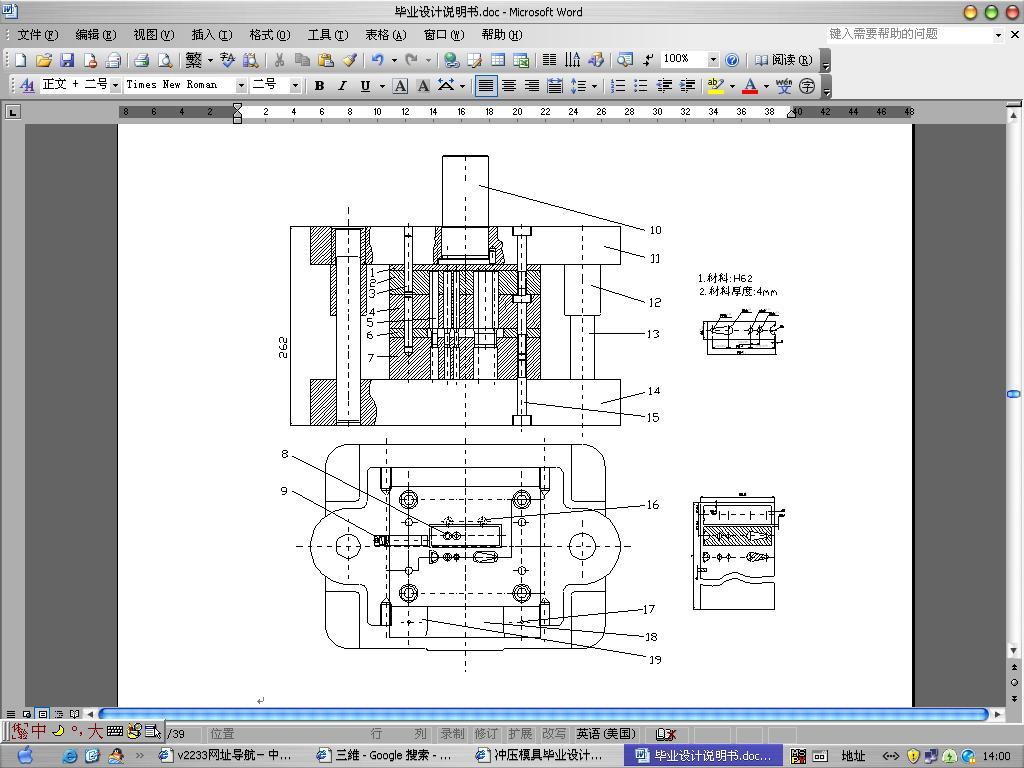Open the style dropdown showing 正文 + 二号
The height and width of the screenshot is (768, 1024).
116,86
